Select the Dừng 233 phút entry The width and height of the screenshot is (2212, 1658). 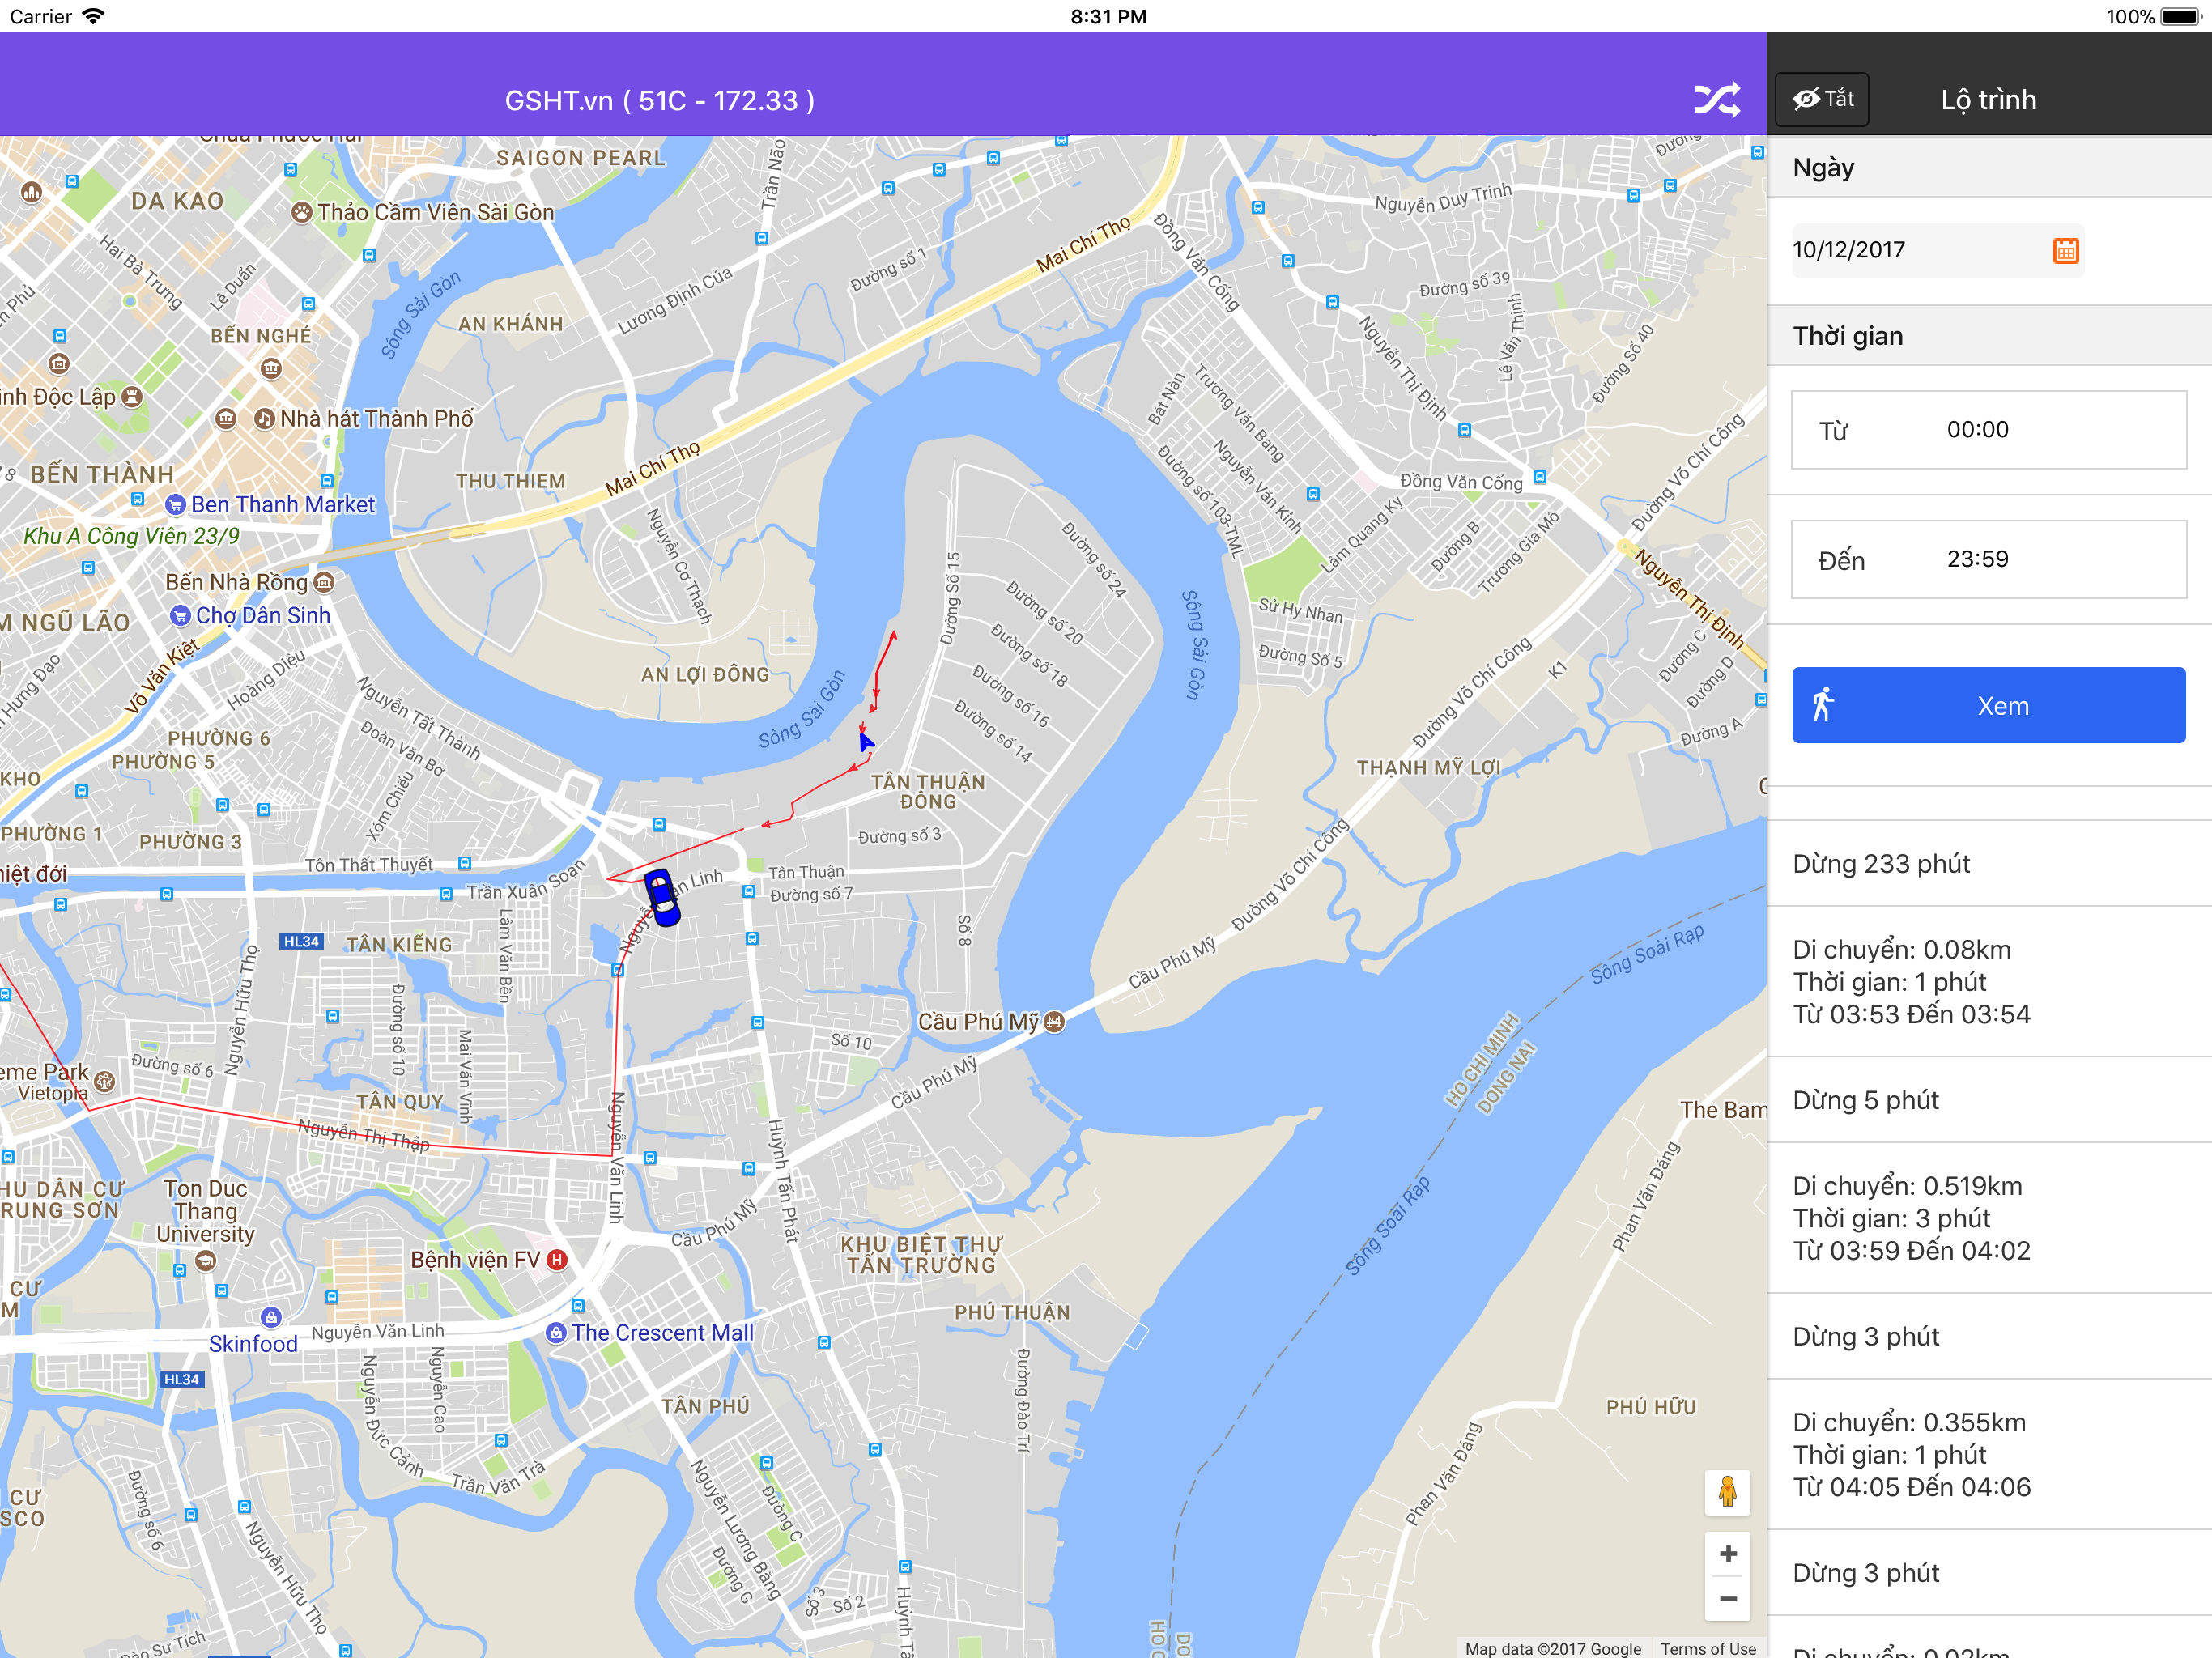click(x=1988, y=864)
